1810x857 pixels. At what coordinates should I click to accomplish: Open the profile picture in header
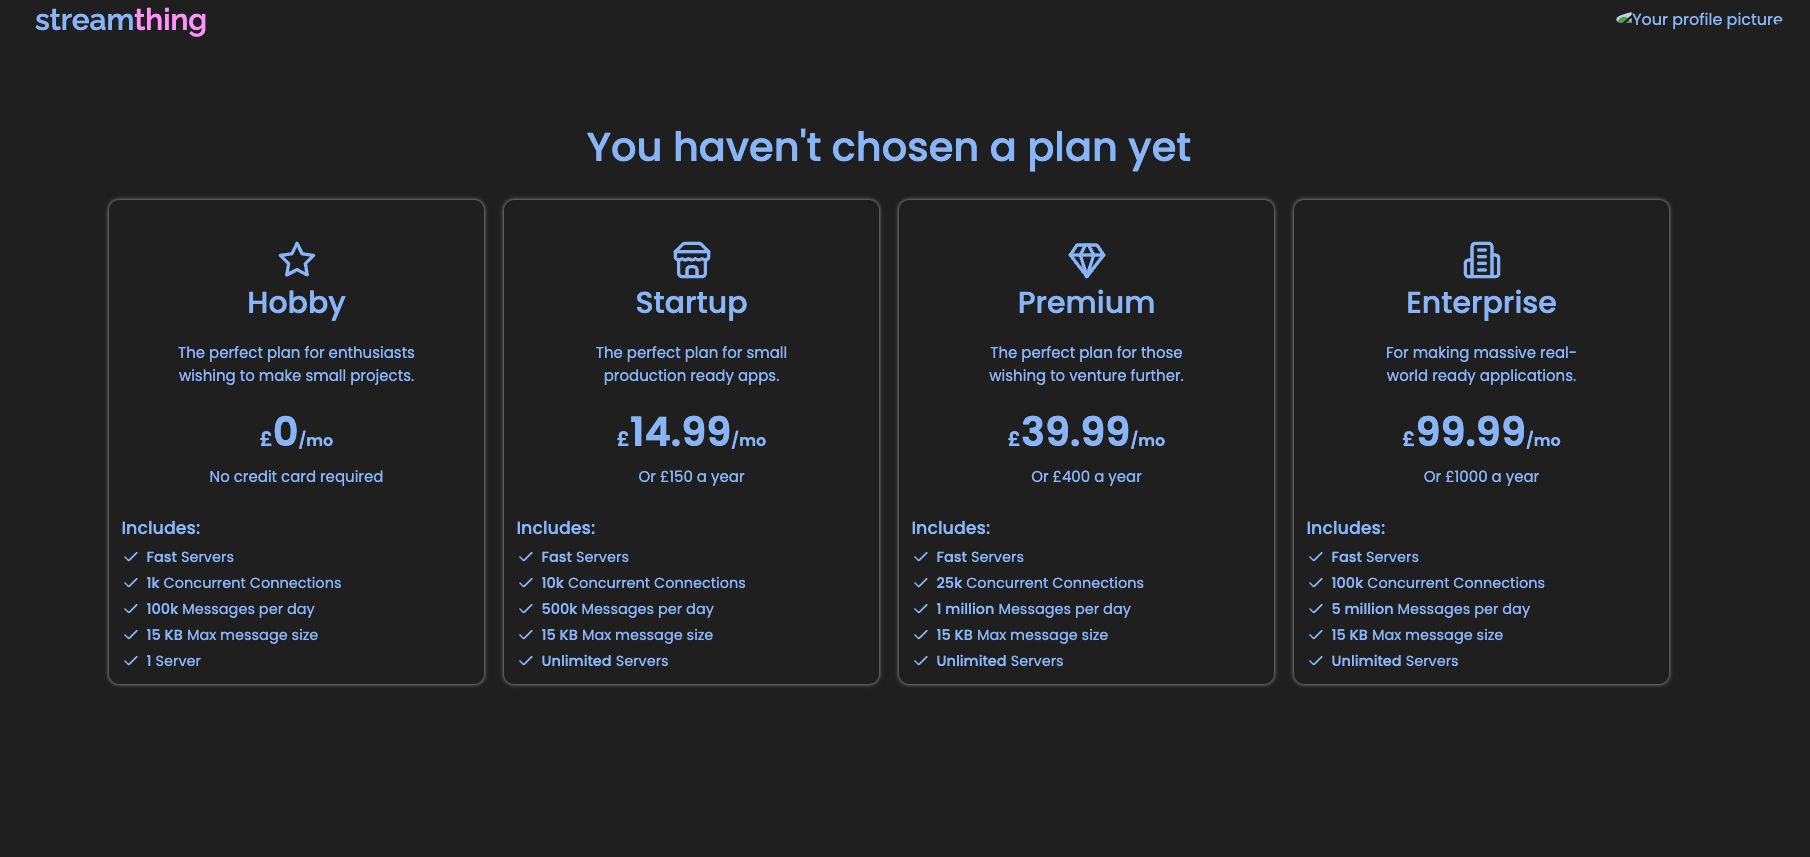[x=1699, y=19]
